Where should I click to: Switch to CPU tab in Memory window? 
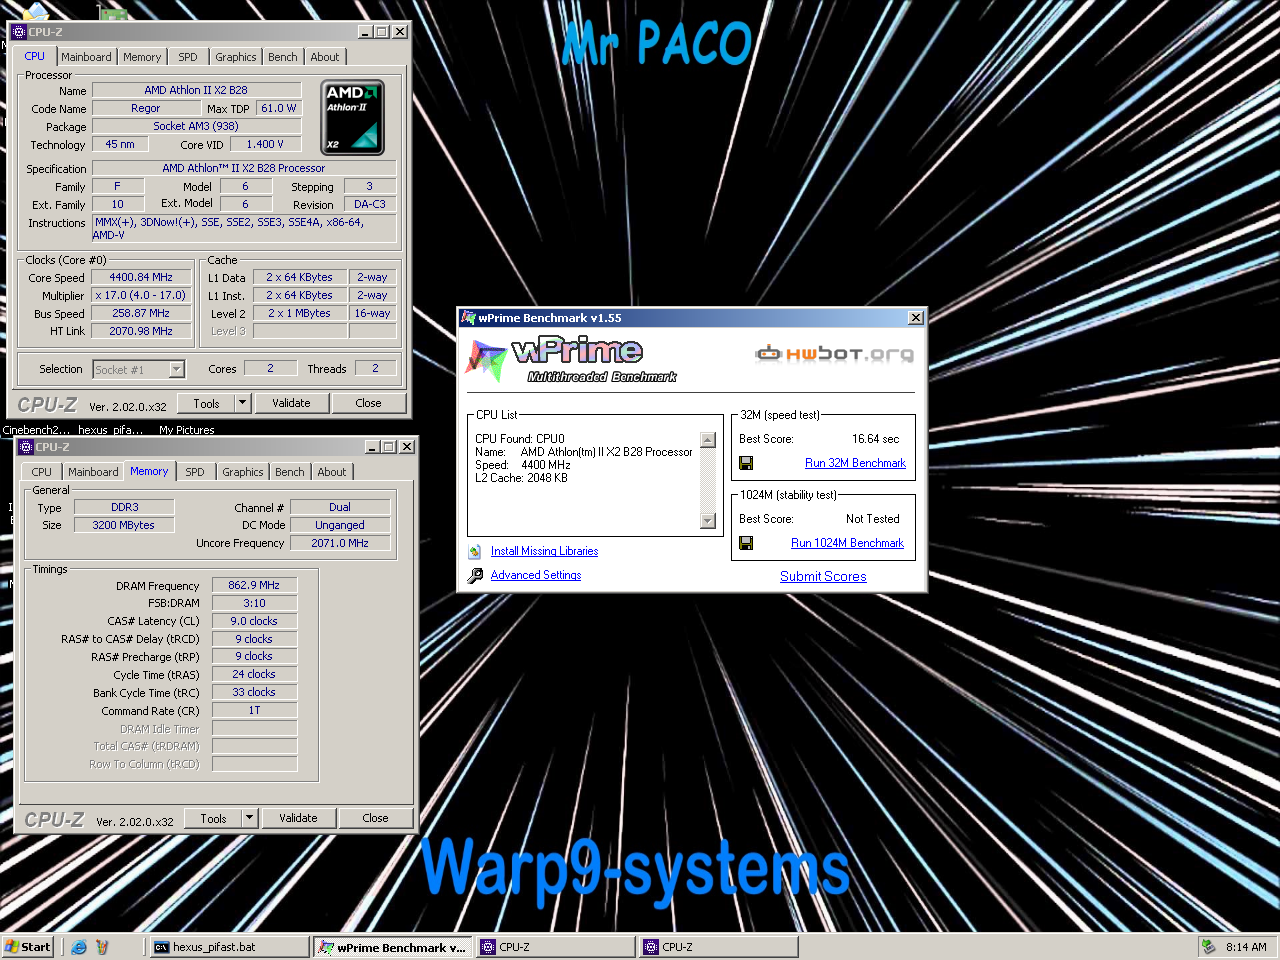click(x=41, y=472)
